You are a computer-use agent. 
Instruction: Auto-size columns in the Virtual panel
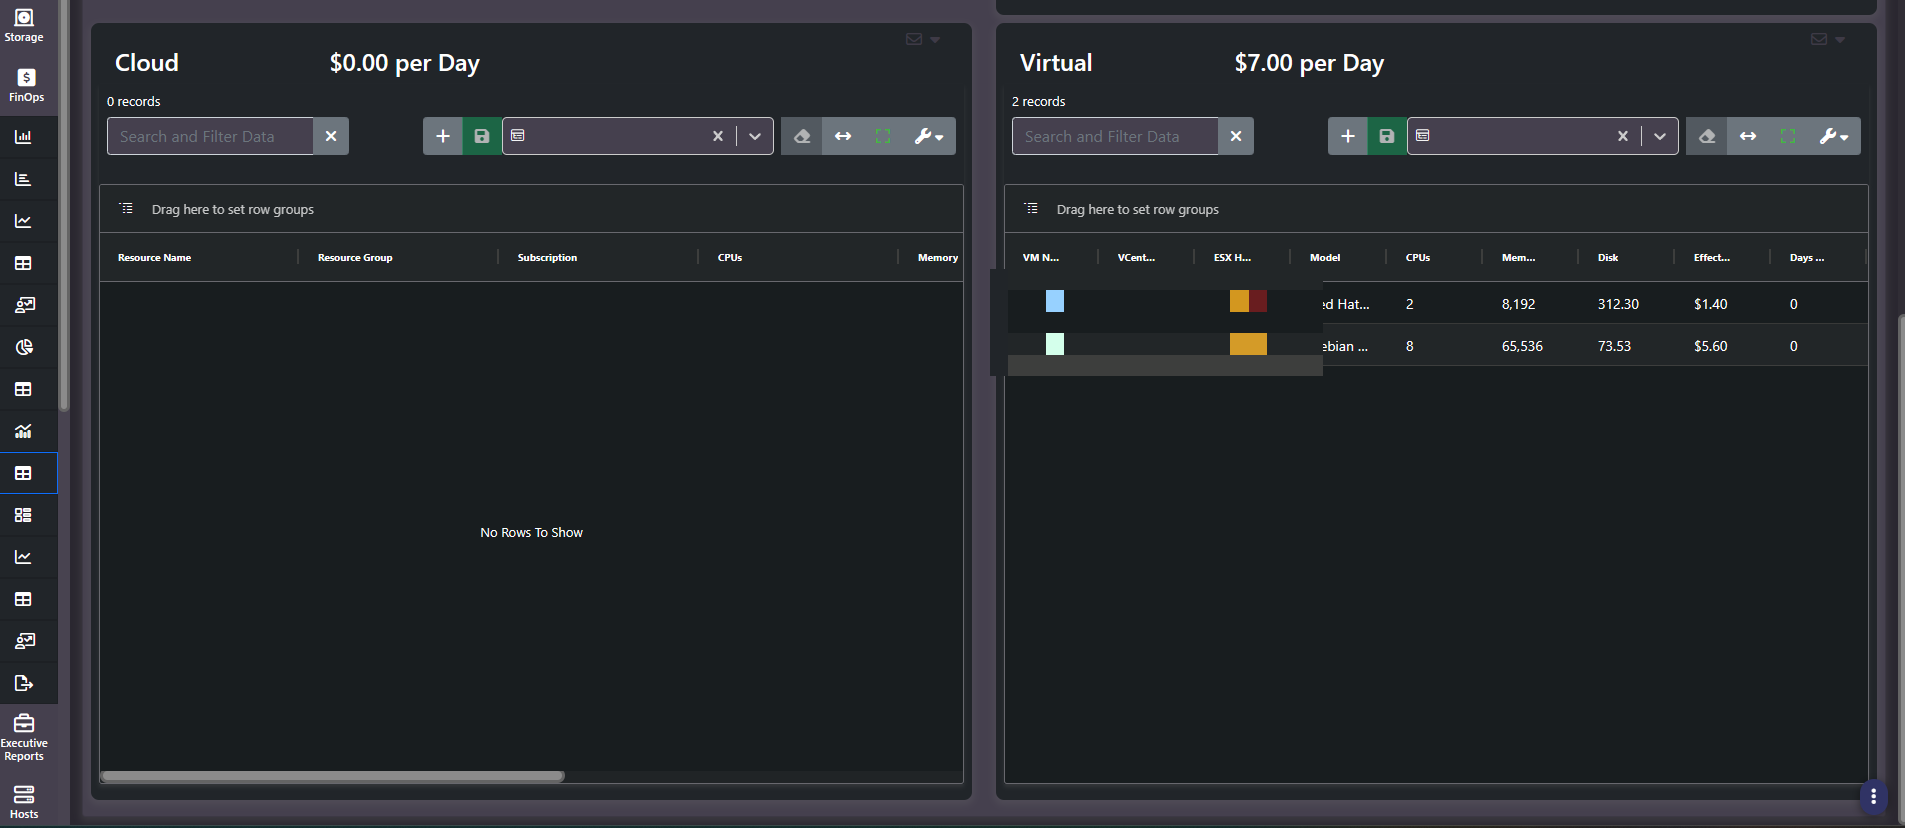1748,136
